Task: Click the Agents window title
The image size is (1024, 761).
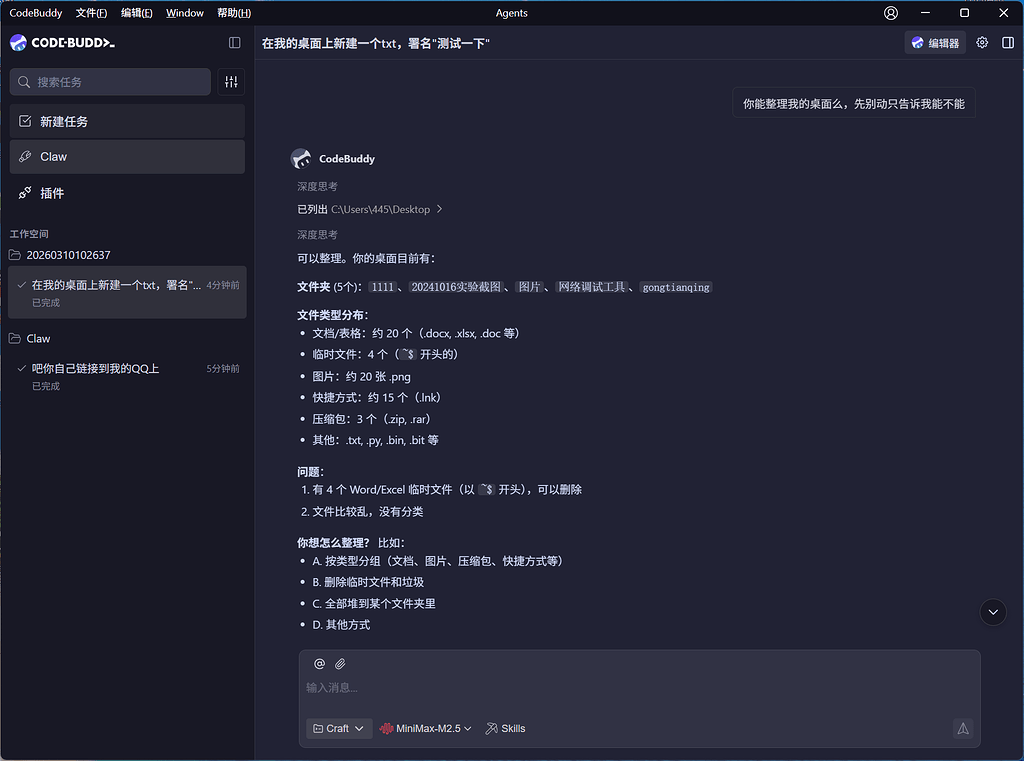Action: (511, 13)
